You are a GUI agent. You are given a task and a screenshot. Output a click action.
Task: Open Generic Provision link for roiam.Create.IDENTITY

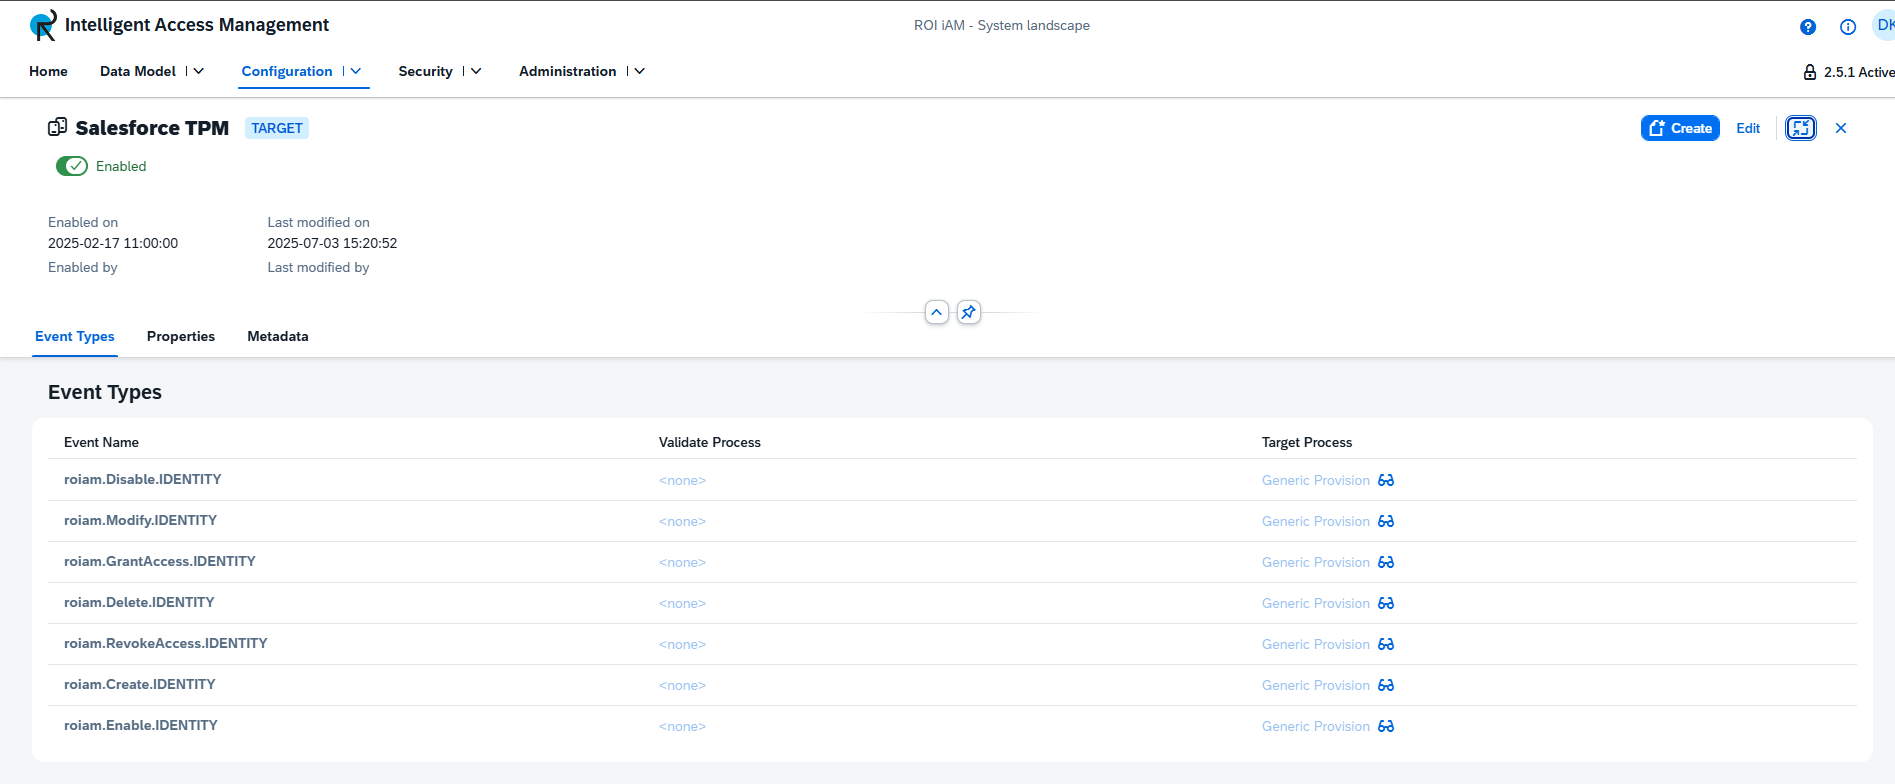coord(1316,685)
